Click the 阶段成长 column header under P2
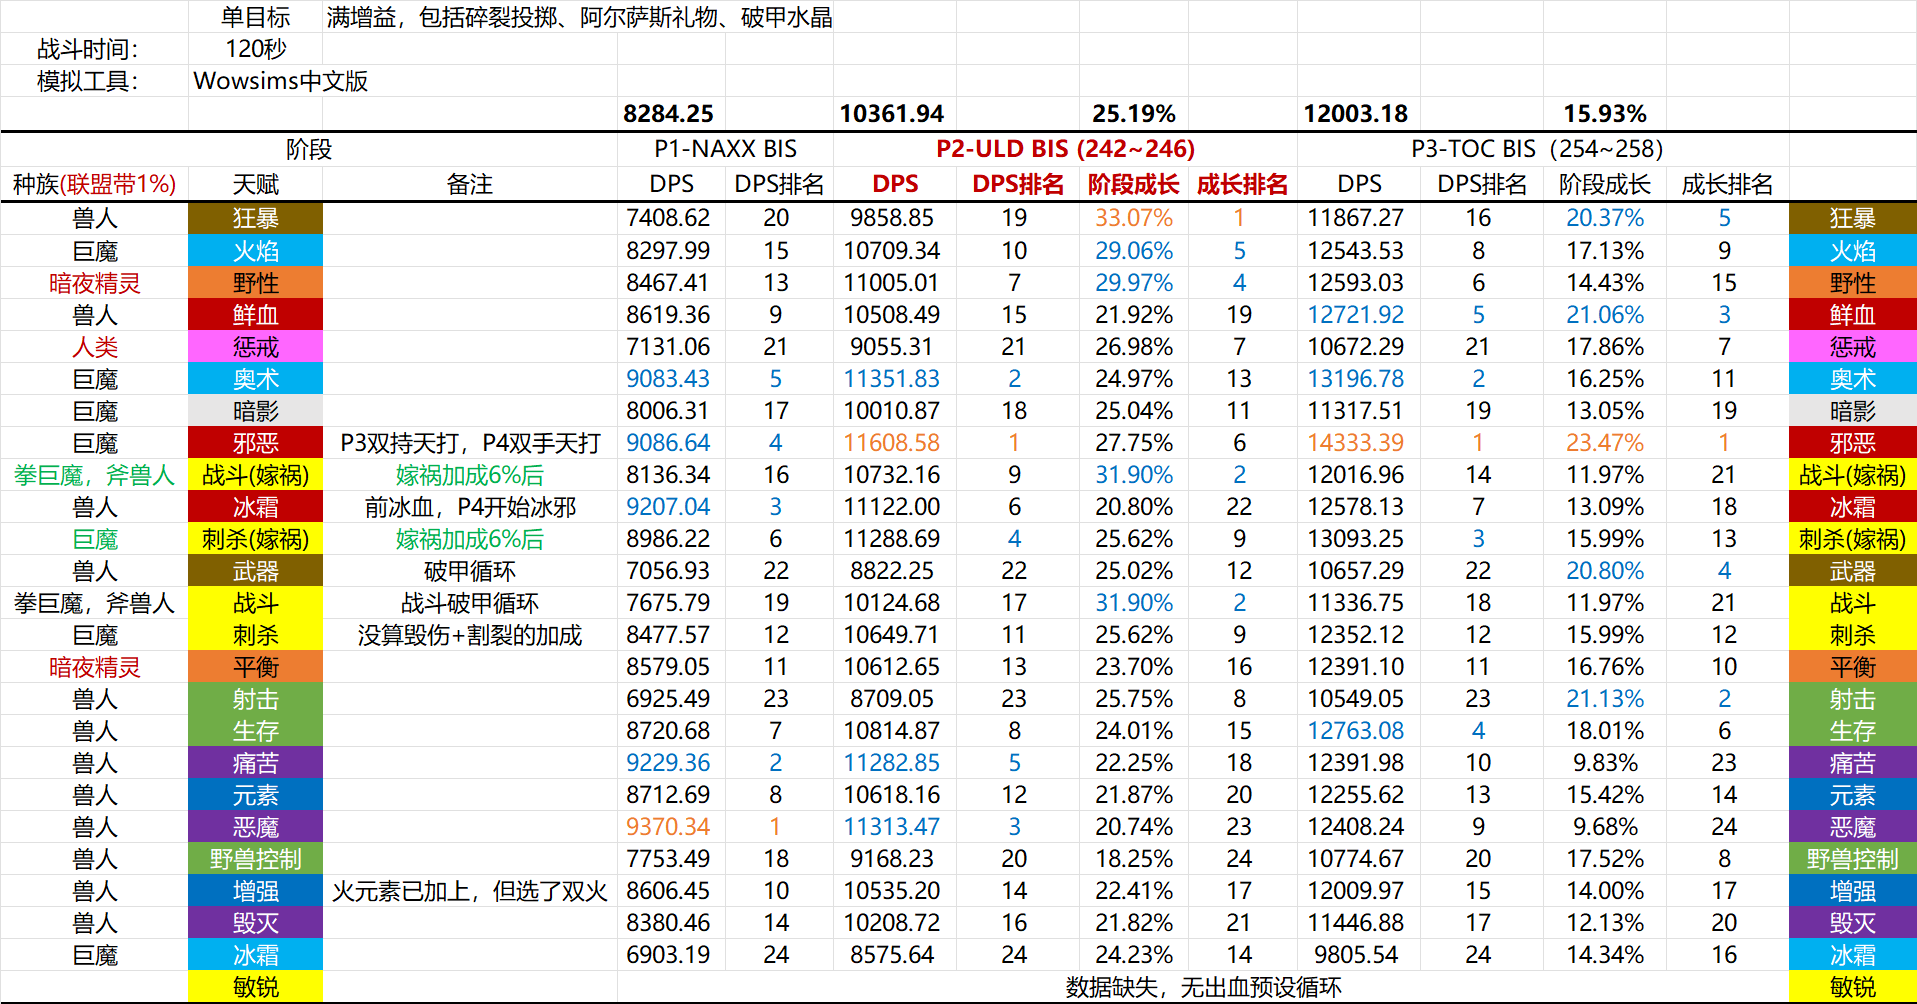This screenshot has width=1917, height=1004. [1130, 184]
